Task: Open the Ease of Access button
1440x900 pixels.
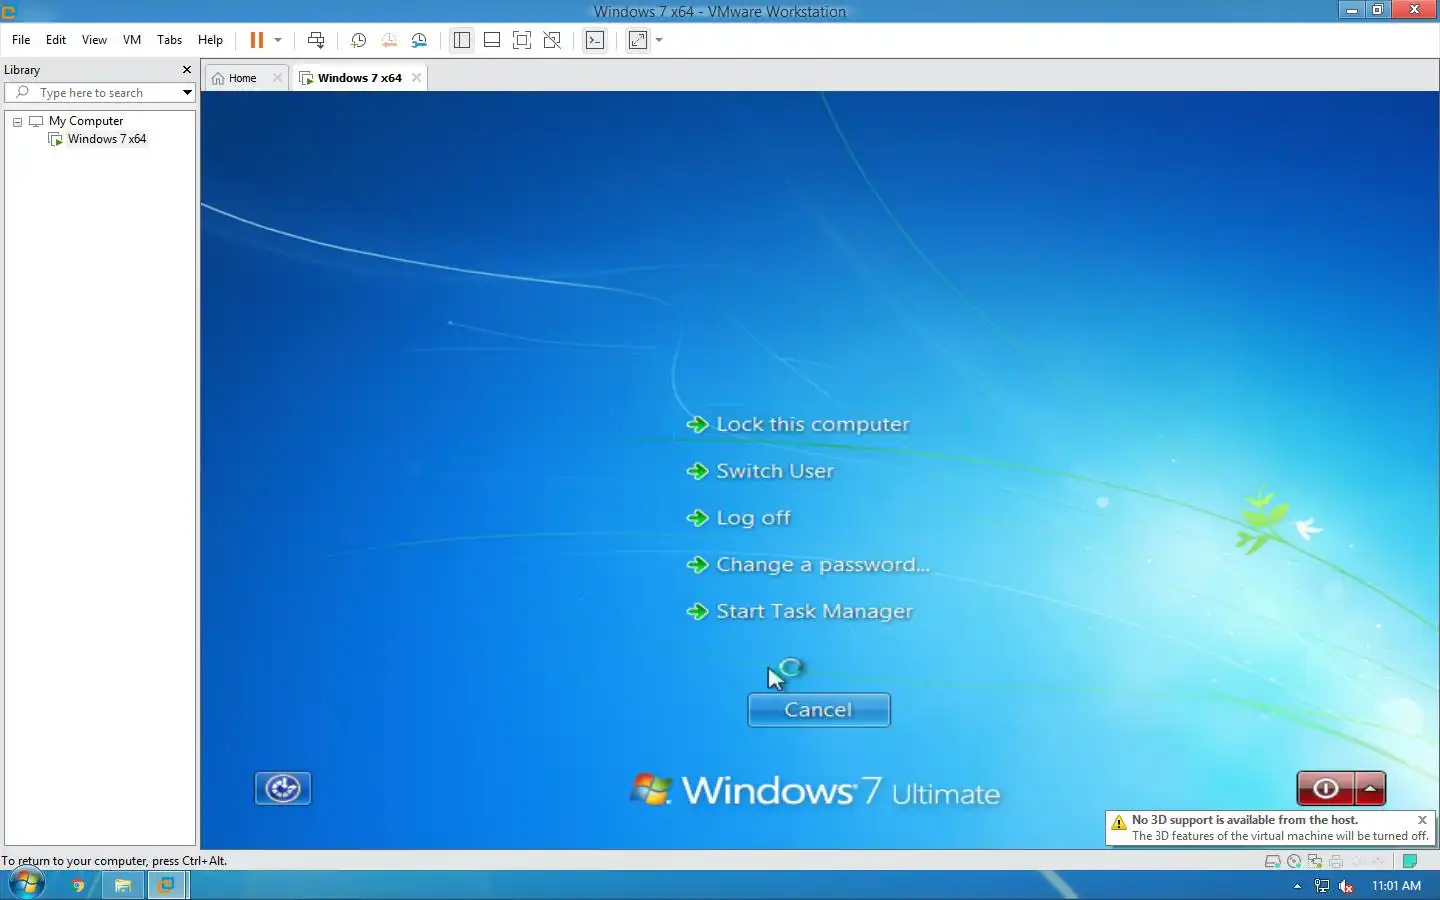Action: tap(283, 788)
